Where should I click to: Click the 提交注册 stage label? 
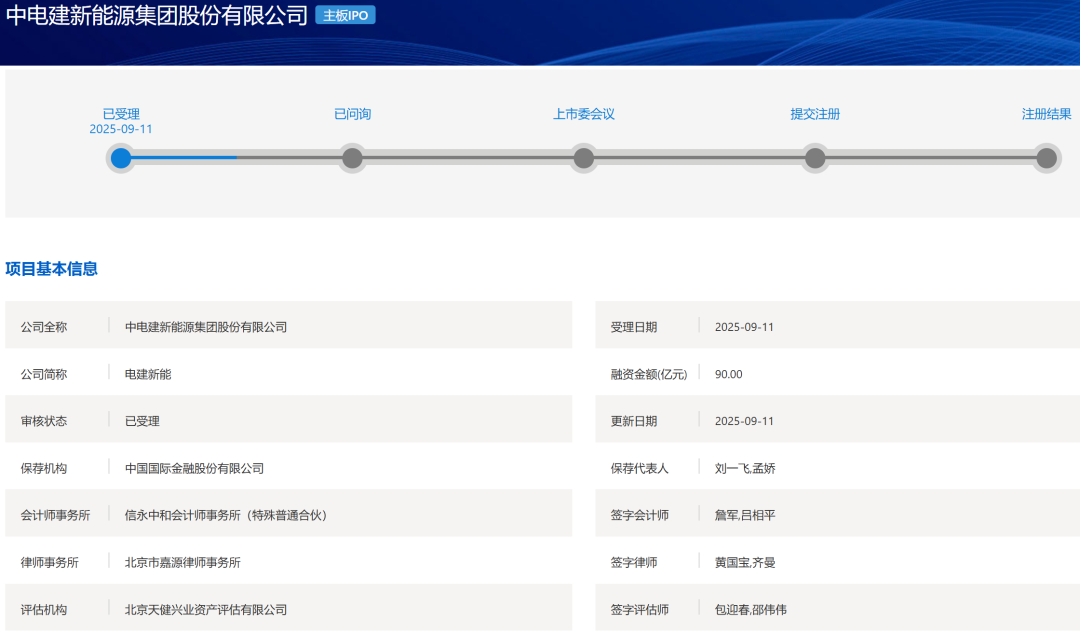(x=815, y=114)
